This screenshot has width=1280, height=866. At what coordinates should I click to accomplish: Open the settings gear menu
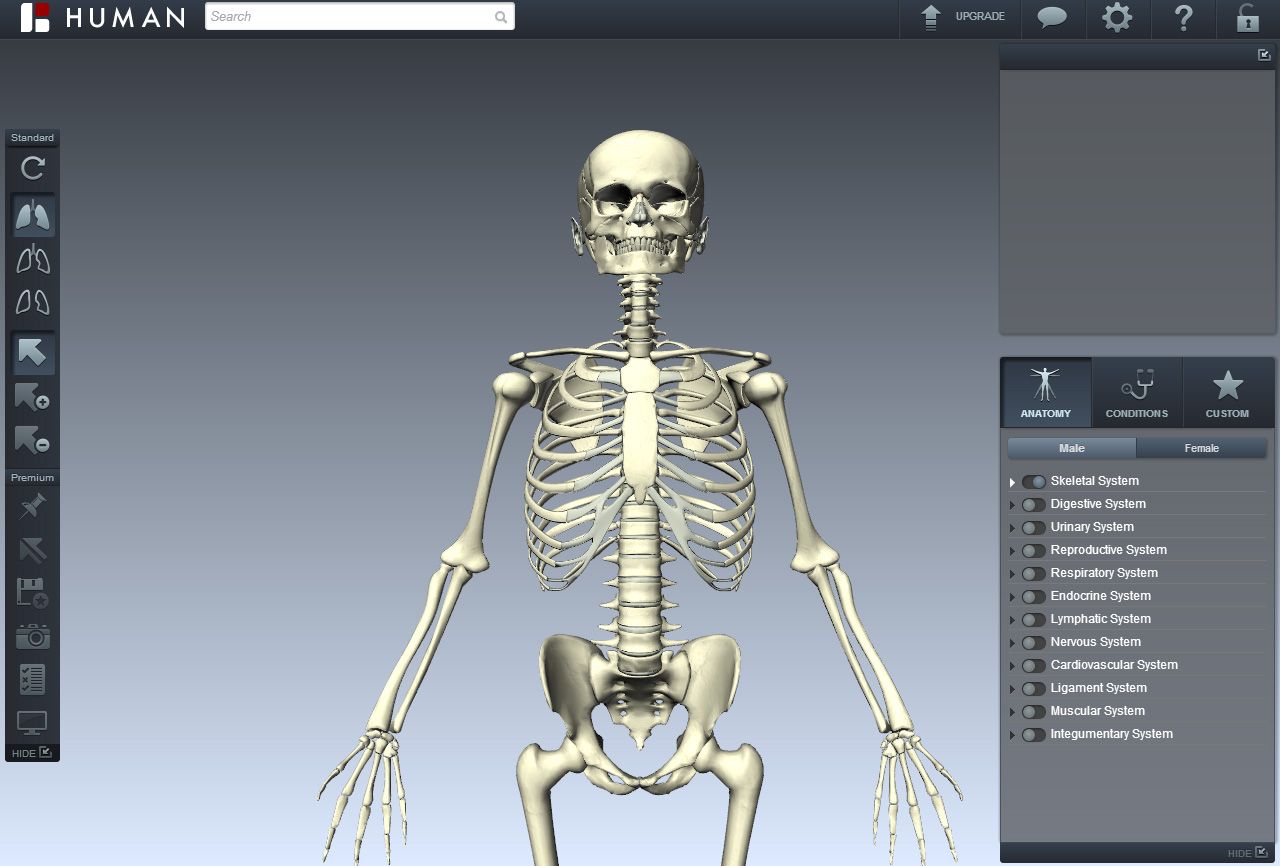click(1118, 17)
